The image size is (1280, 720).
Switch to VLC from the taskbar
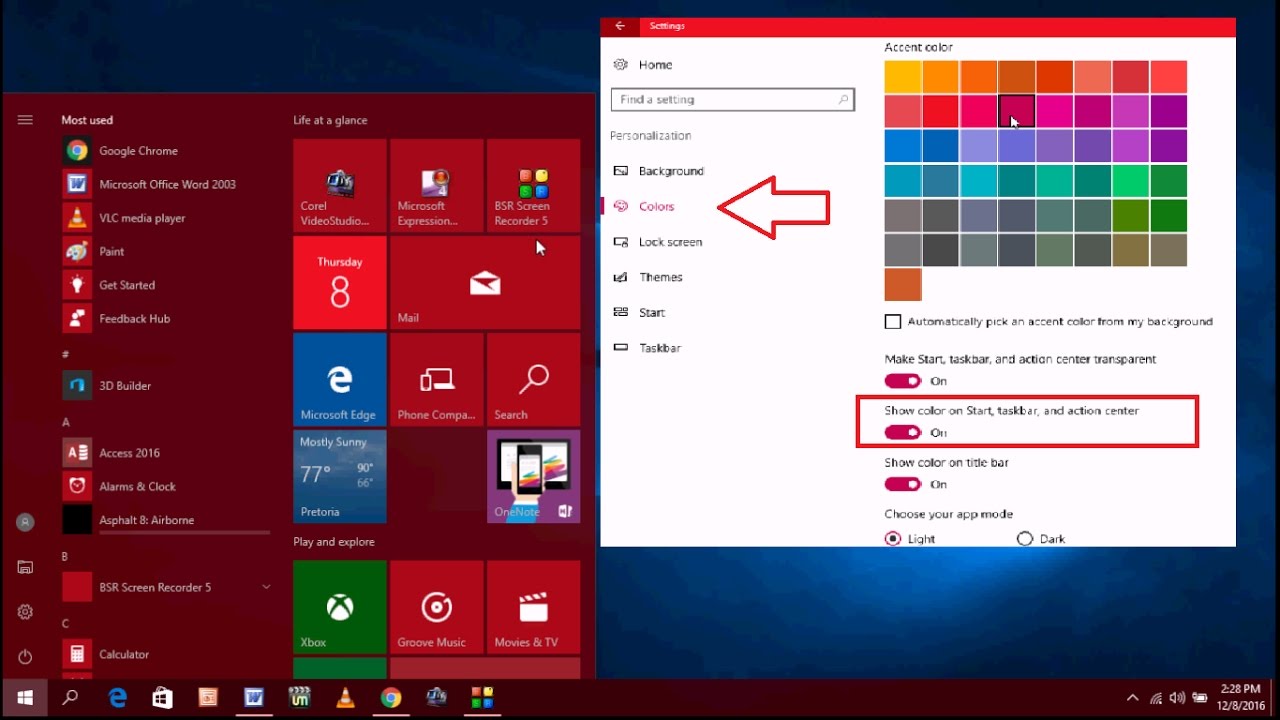tap(345, 698)
